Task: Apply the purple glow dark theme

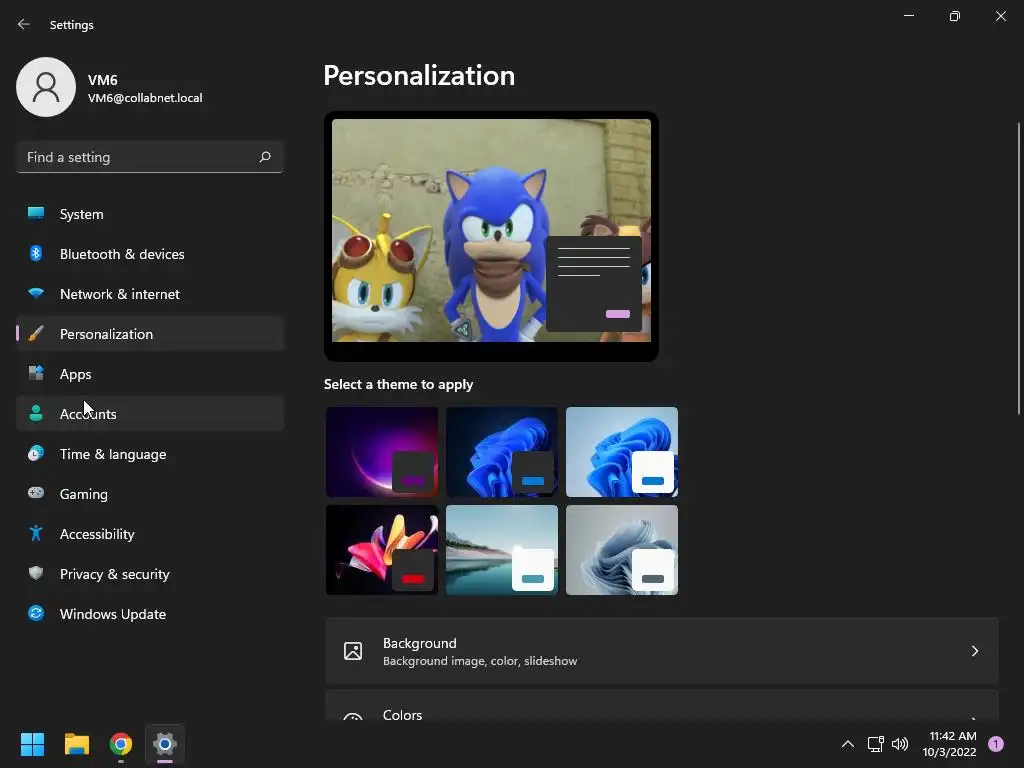Action: pyautogui.click(x=382, y=452)
